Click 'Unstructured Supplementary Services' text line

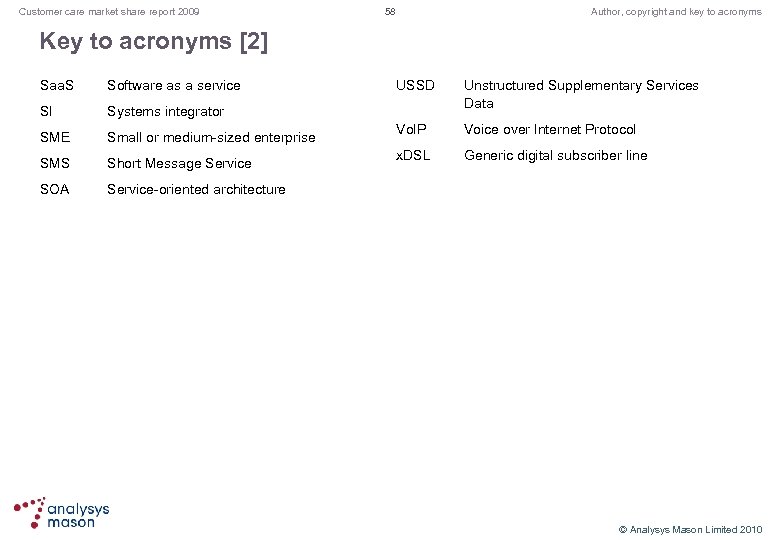[581, 86]
